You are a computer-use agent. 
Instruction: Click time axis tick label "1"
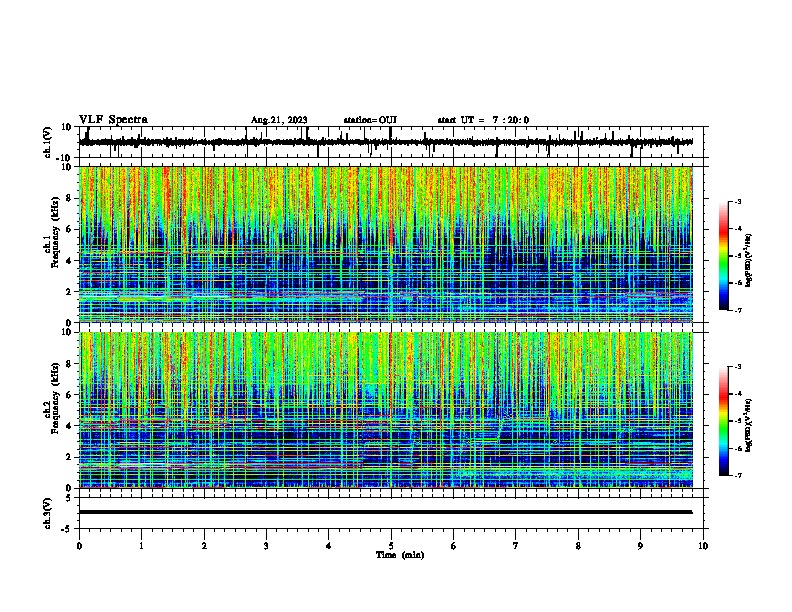tap(141, 546)
